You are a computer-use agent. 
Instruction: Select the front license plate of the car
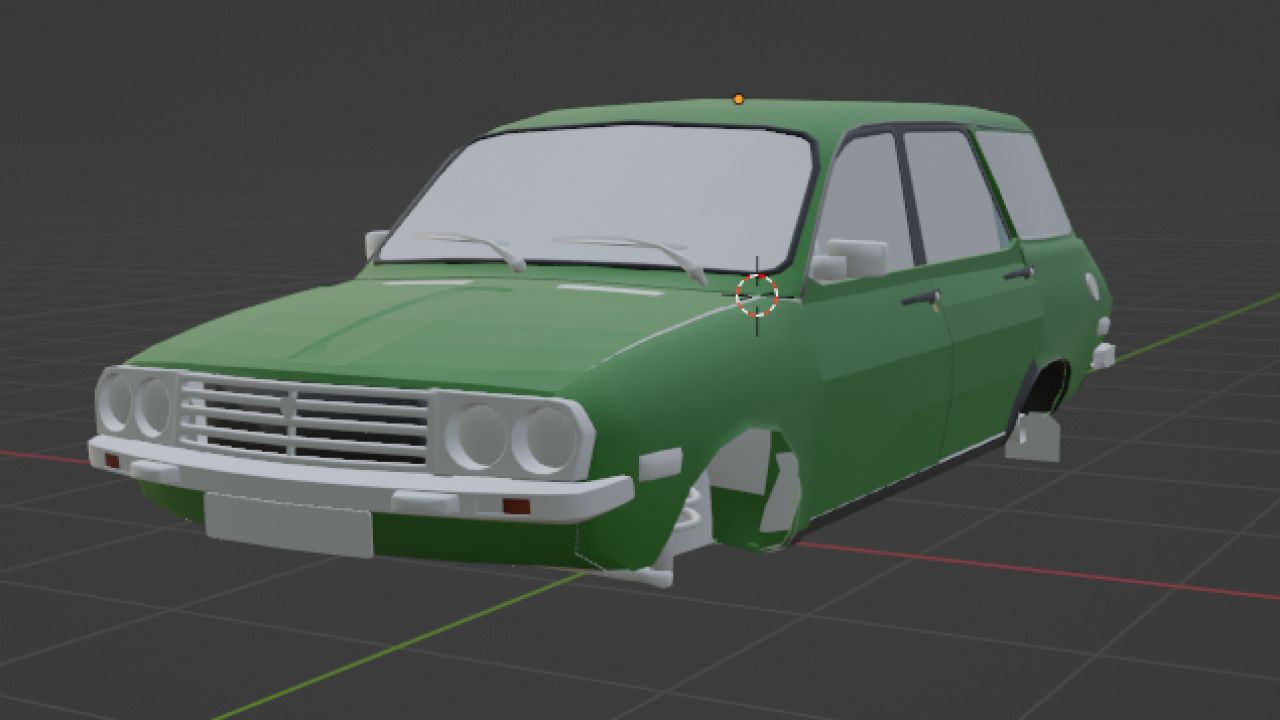pyautogui.click(x=288, y=525)
